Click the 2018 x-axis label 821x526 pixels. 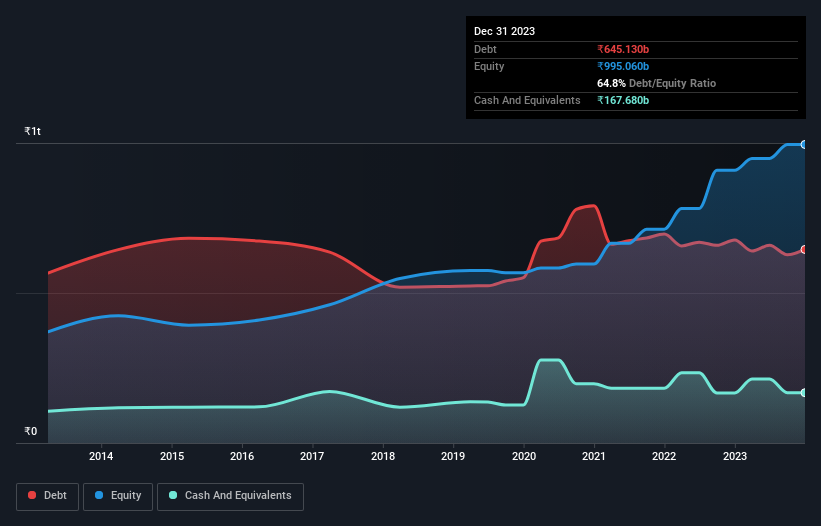[x=383, y=456]
